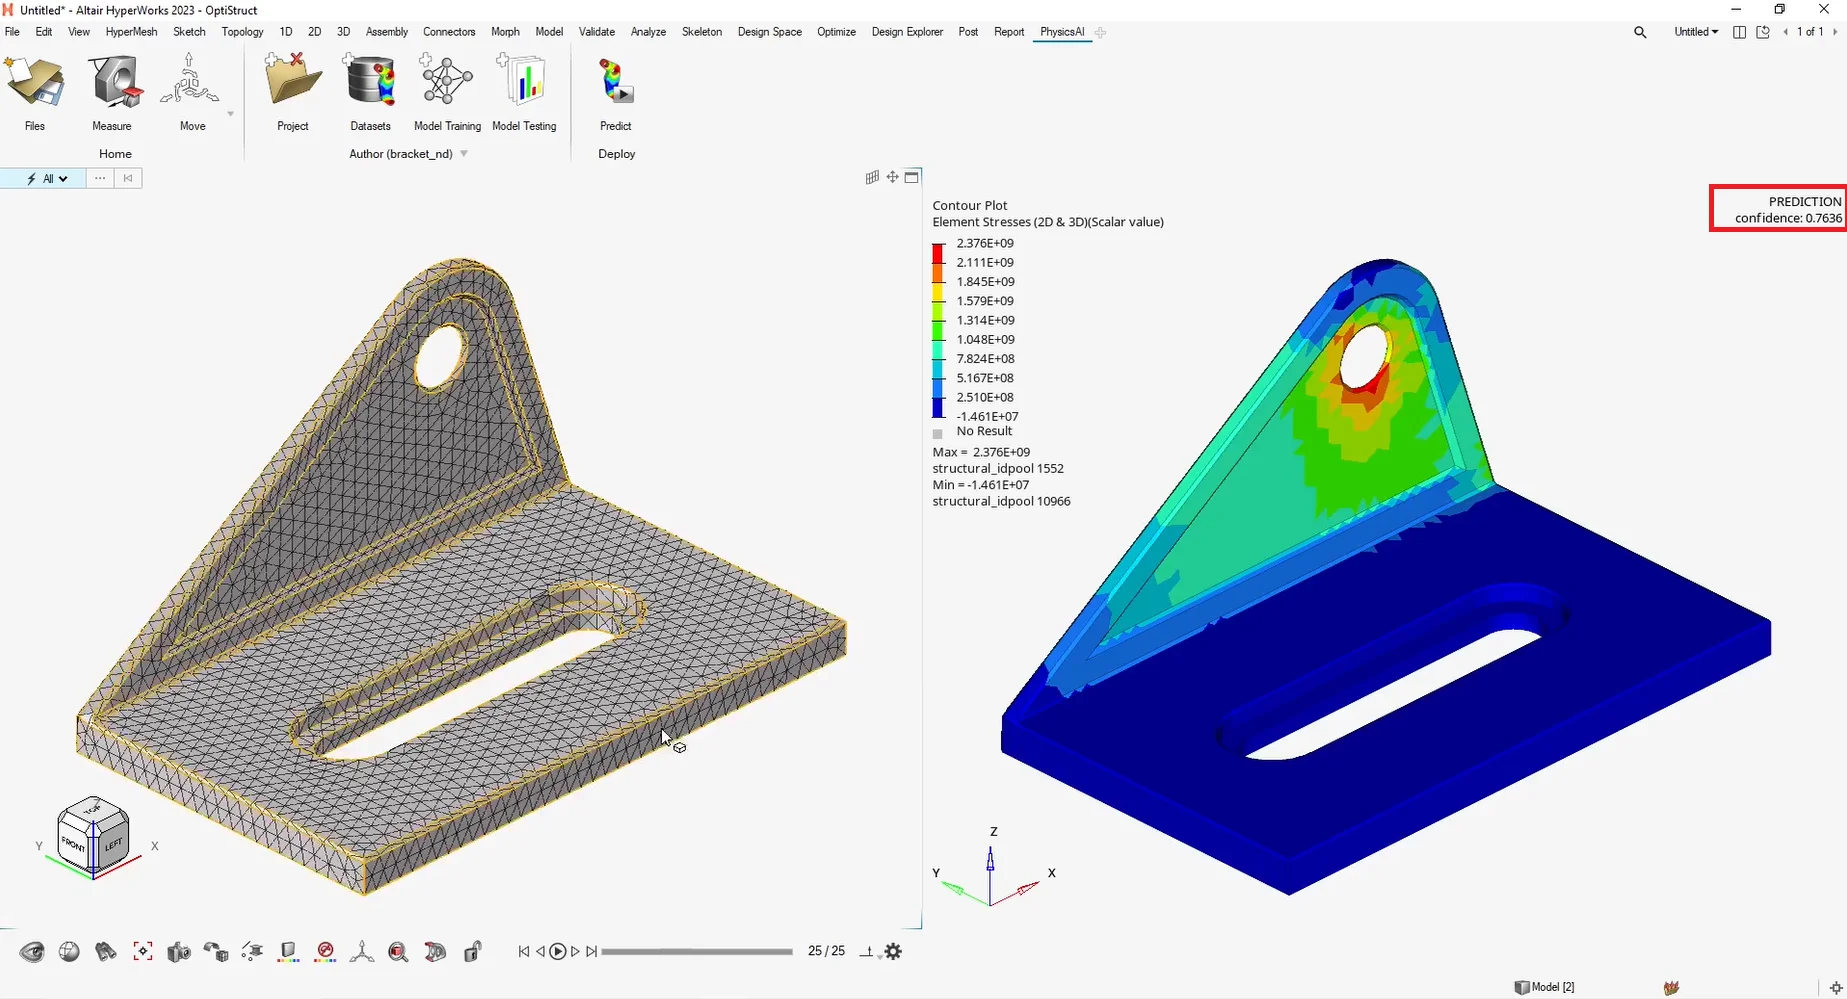Screen dimensions: 1847x999
Task: Expand the All selector dropdown
Action: coord(48,179)
